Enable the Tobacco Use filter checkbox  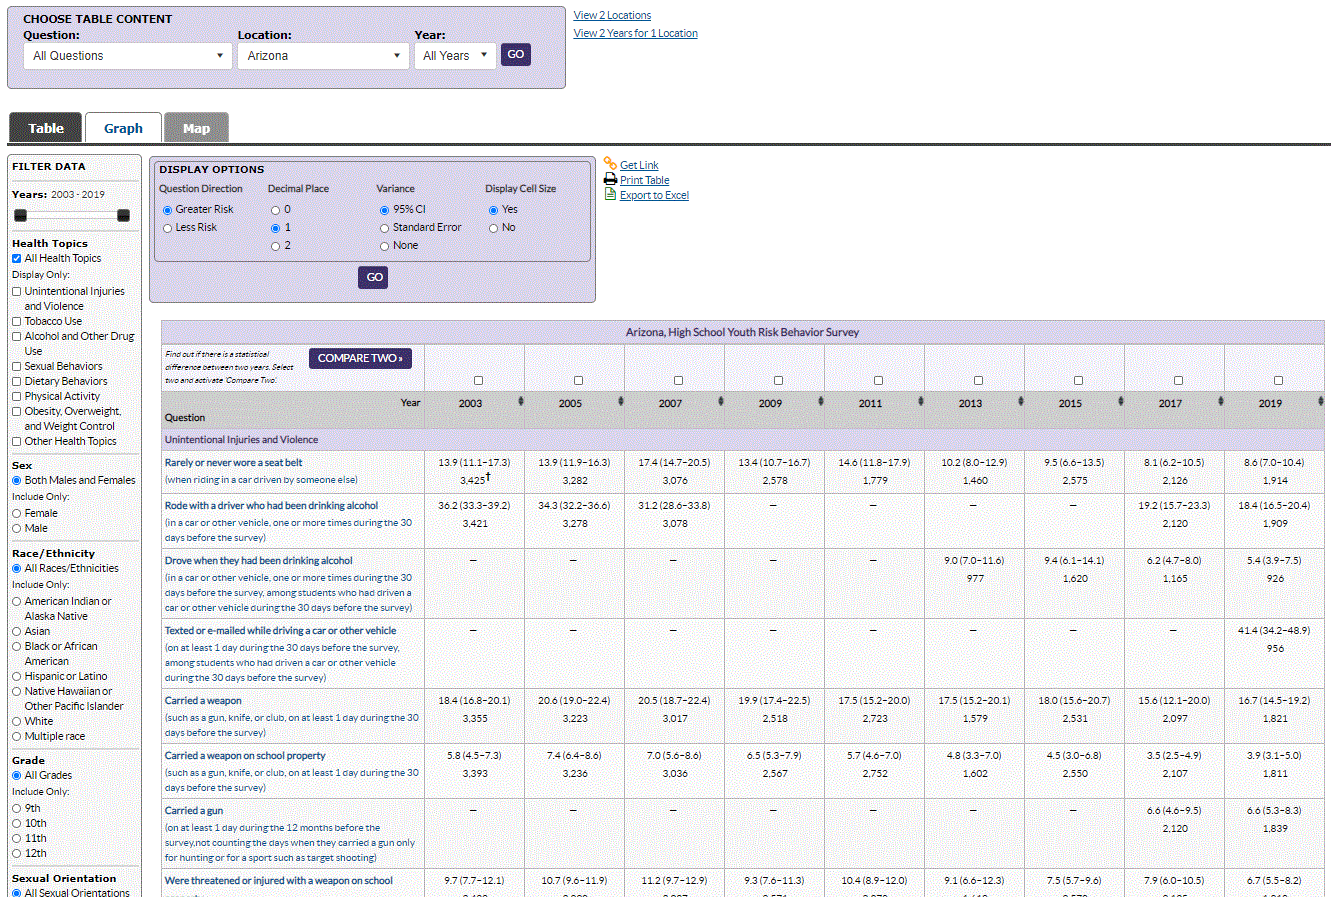pos(16,321)
